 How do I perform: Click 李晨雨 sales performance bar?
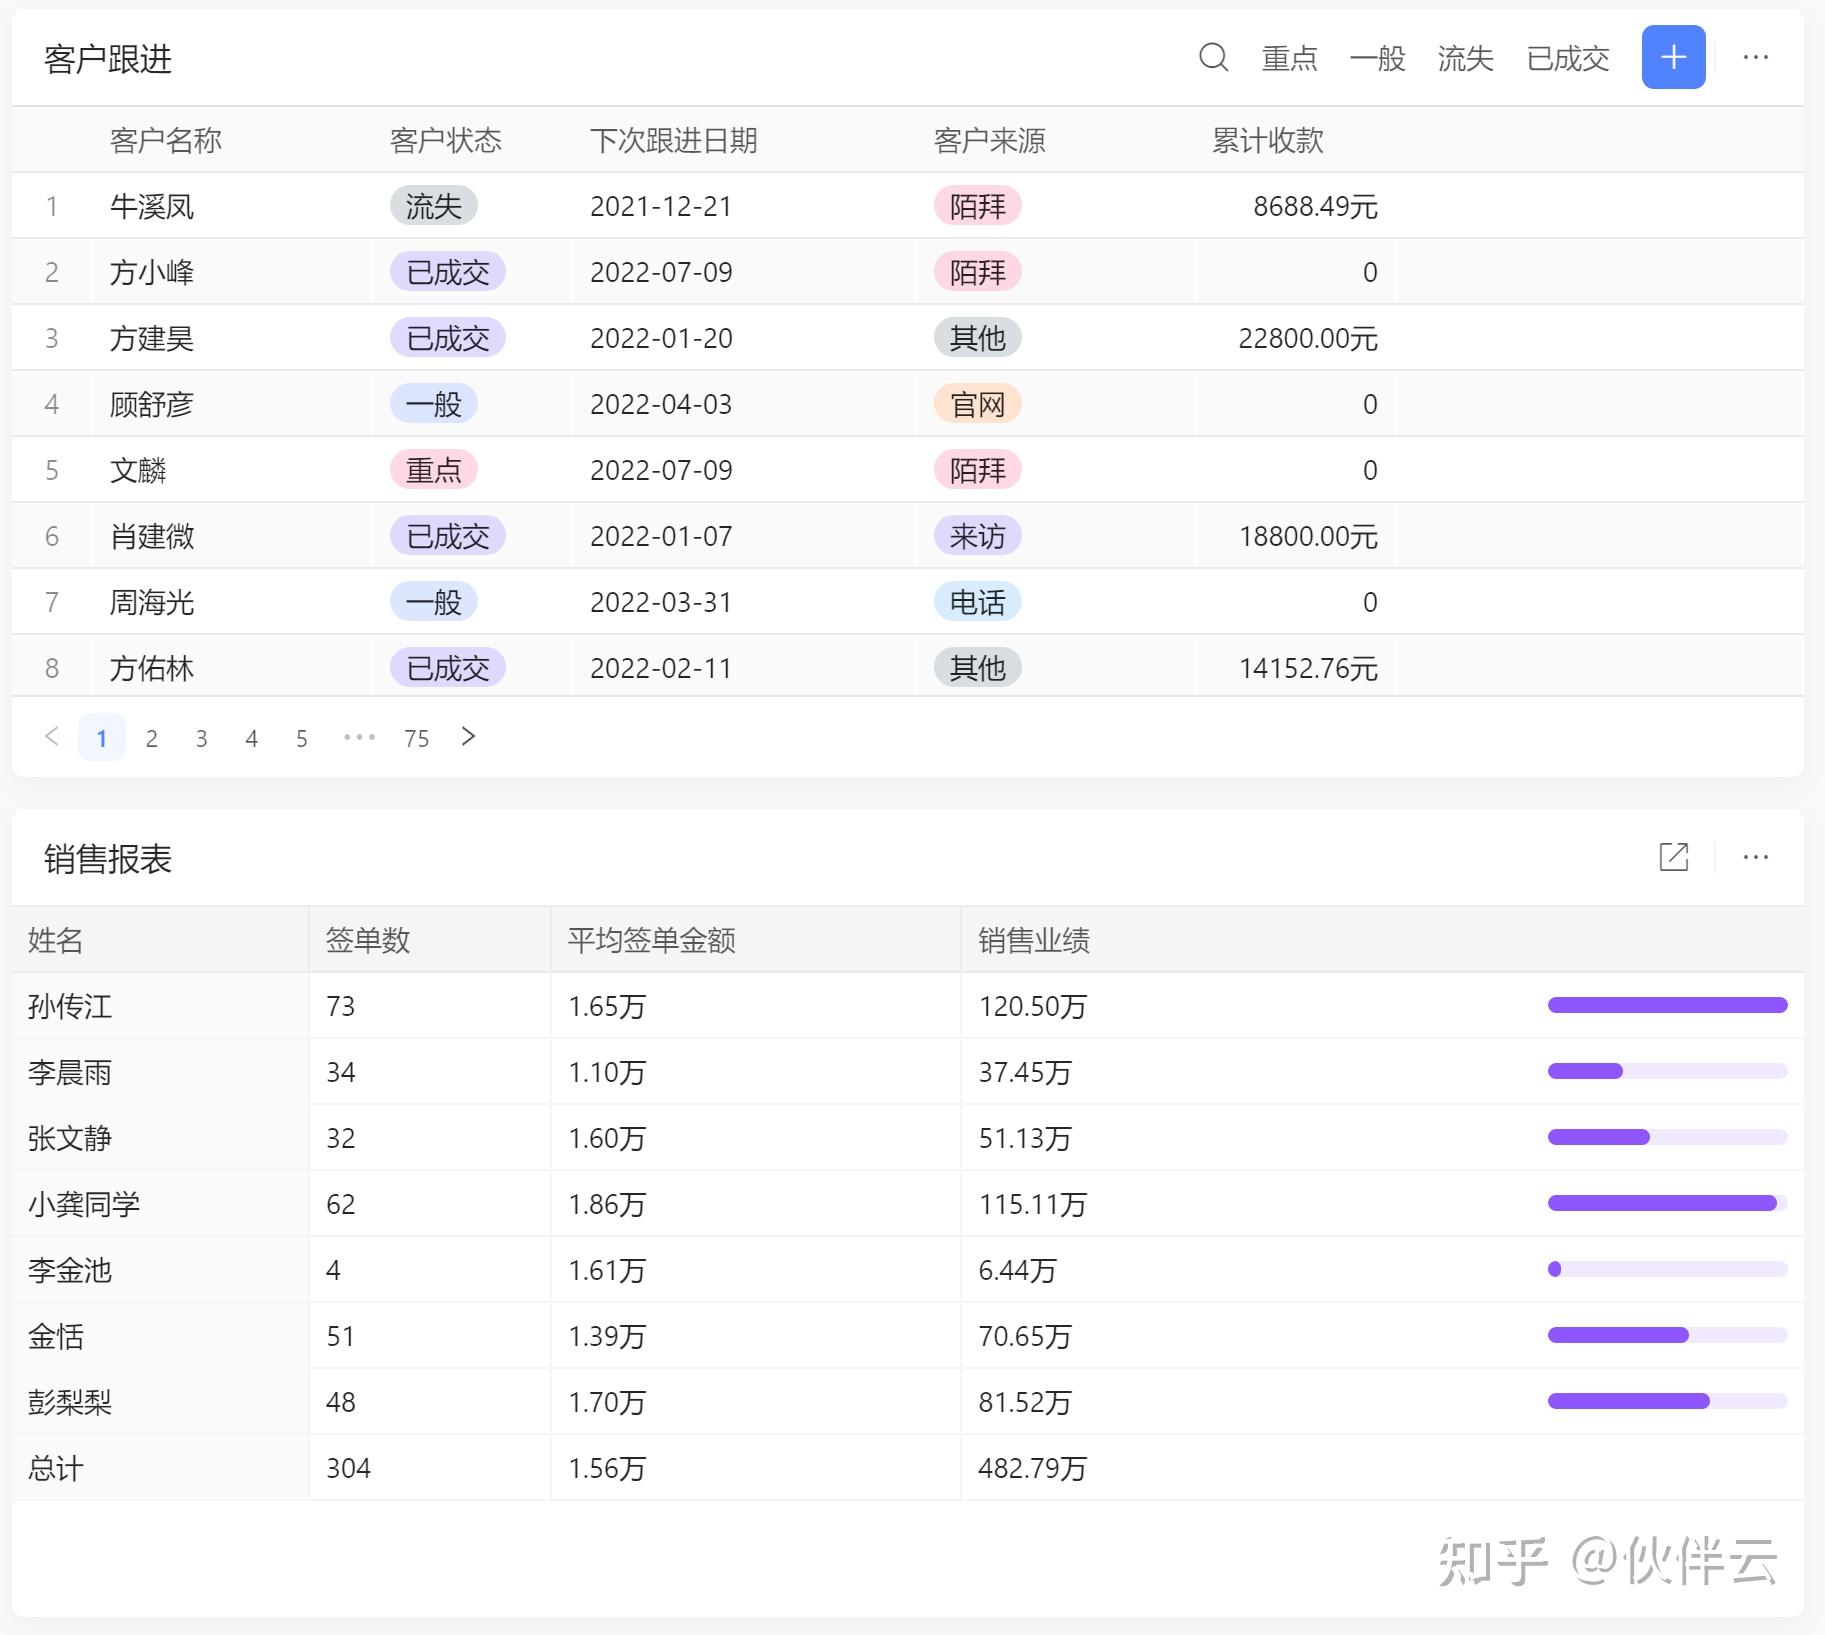tap(1667, 1071)
